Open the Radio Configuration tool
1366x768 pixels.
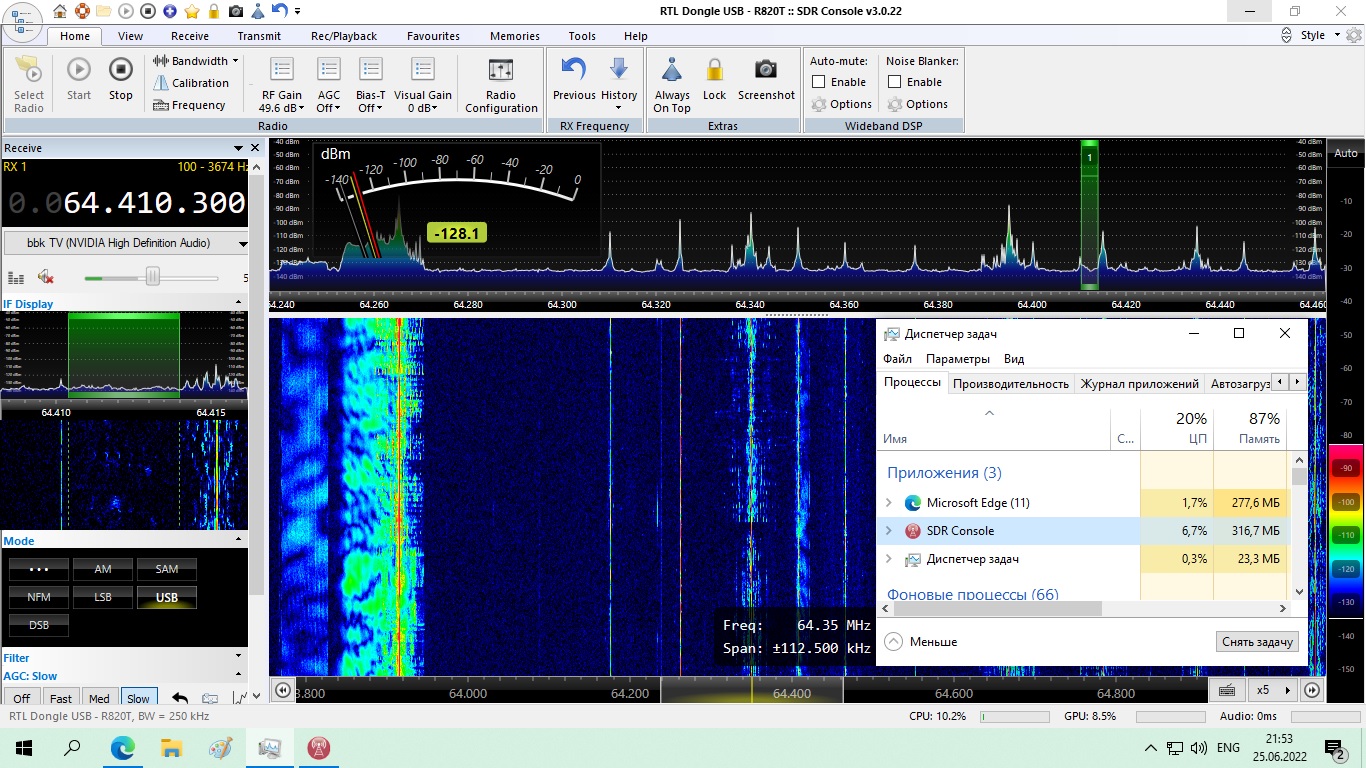(x=501, y=72)
